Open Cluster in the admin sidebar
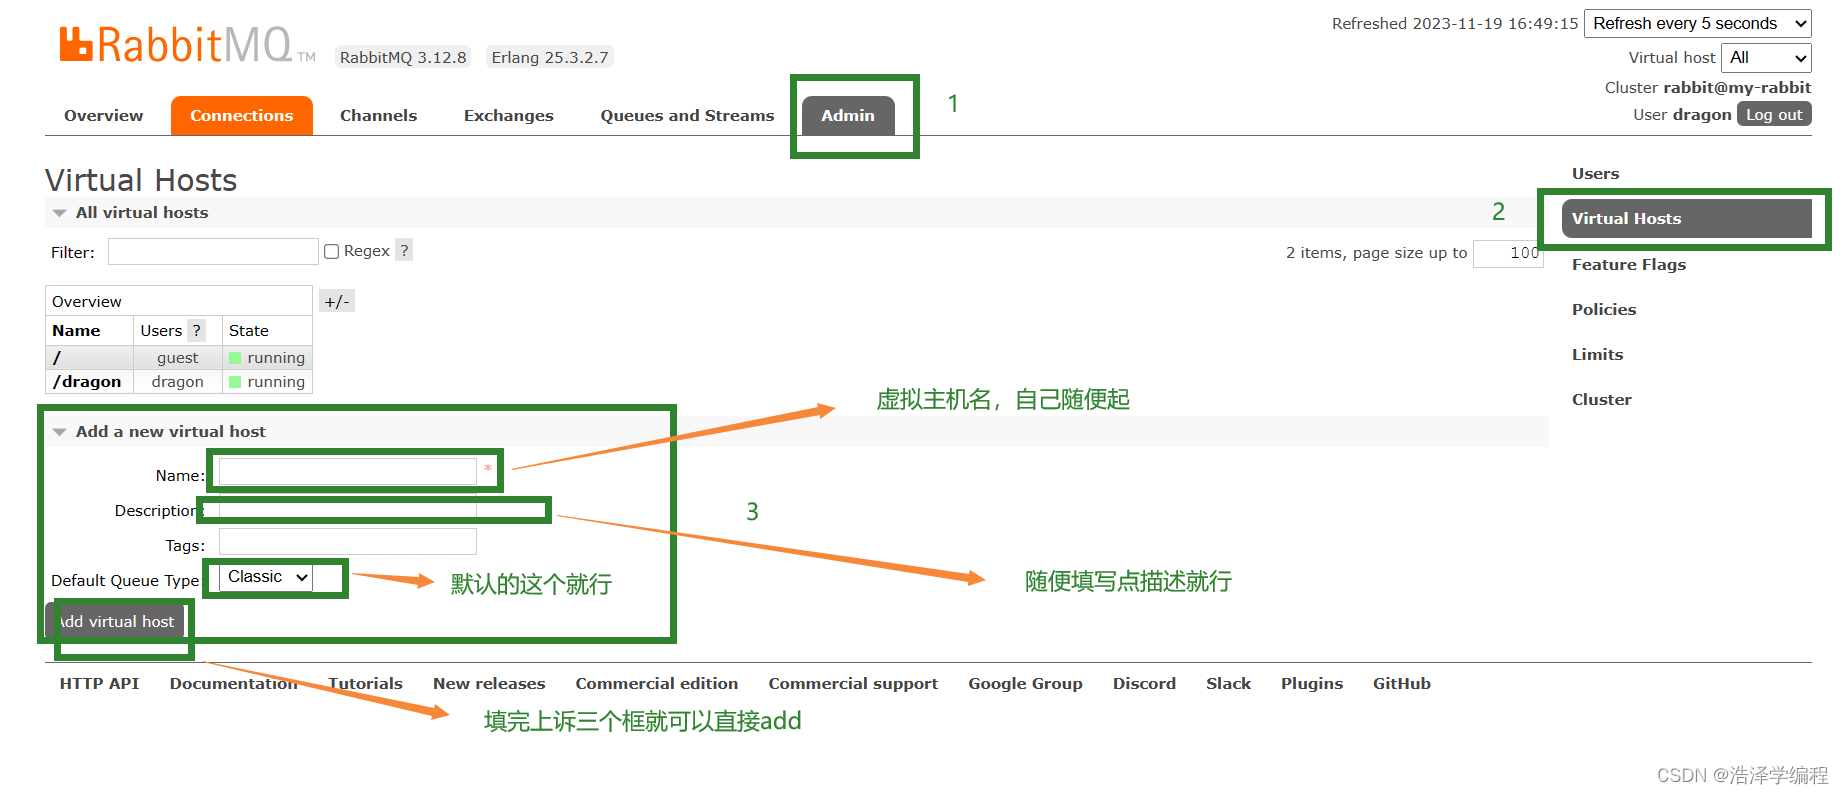This screenshot has width=1844, height=794. (x=1601, y=400)
